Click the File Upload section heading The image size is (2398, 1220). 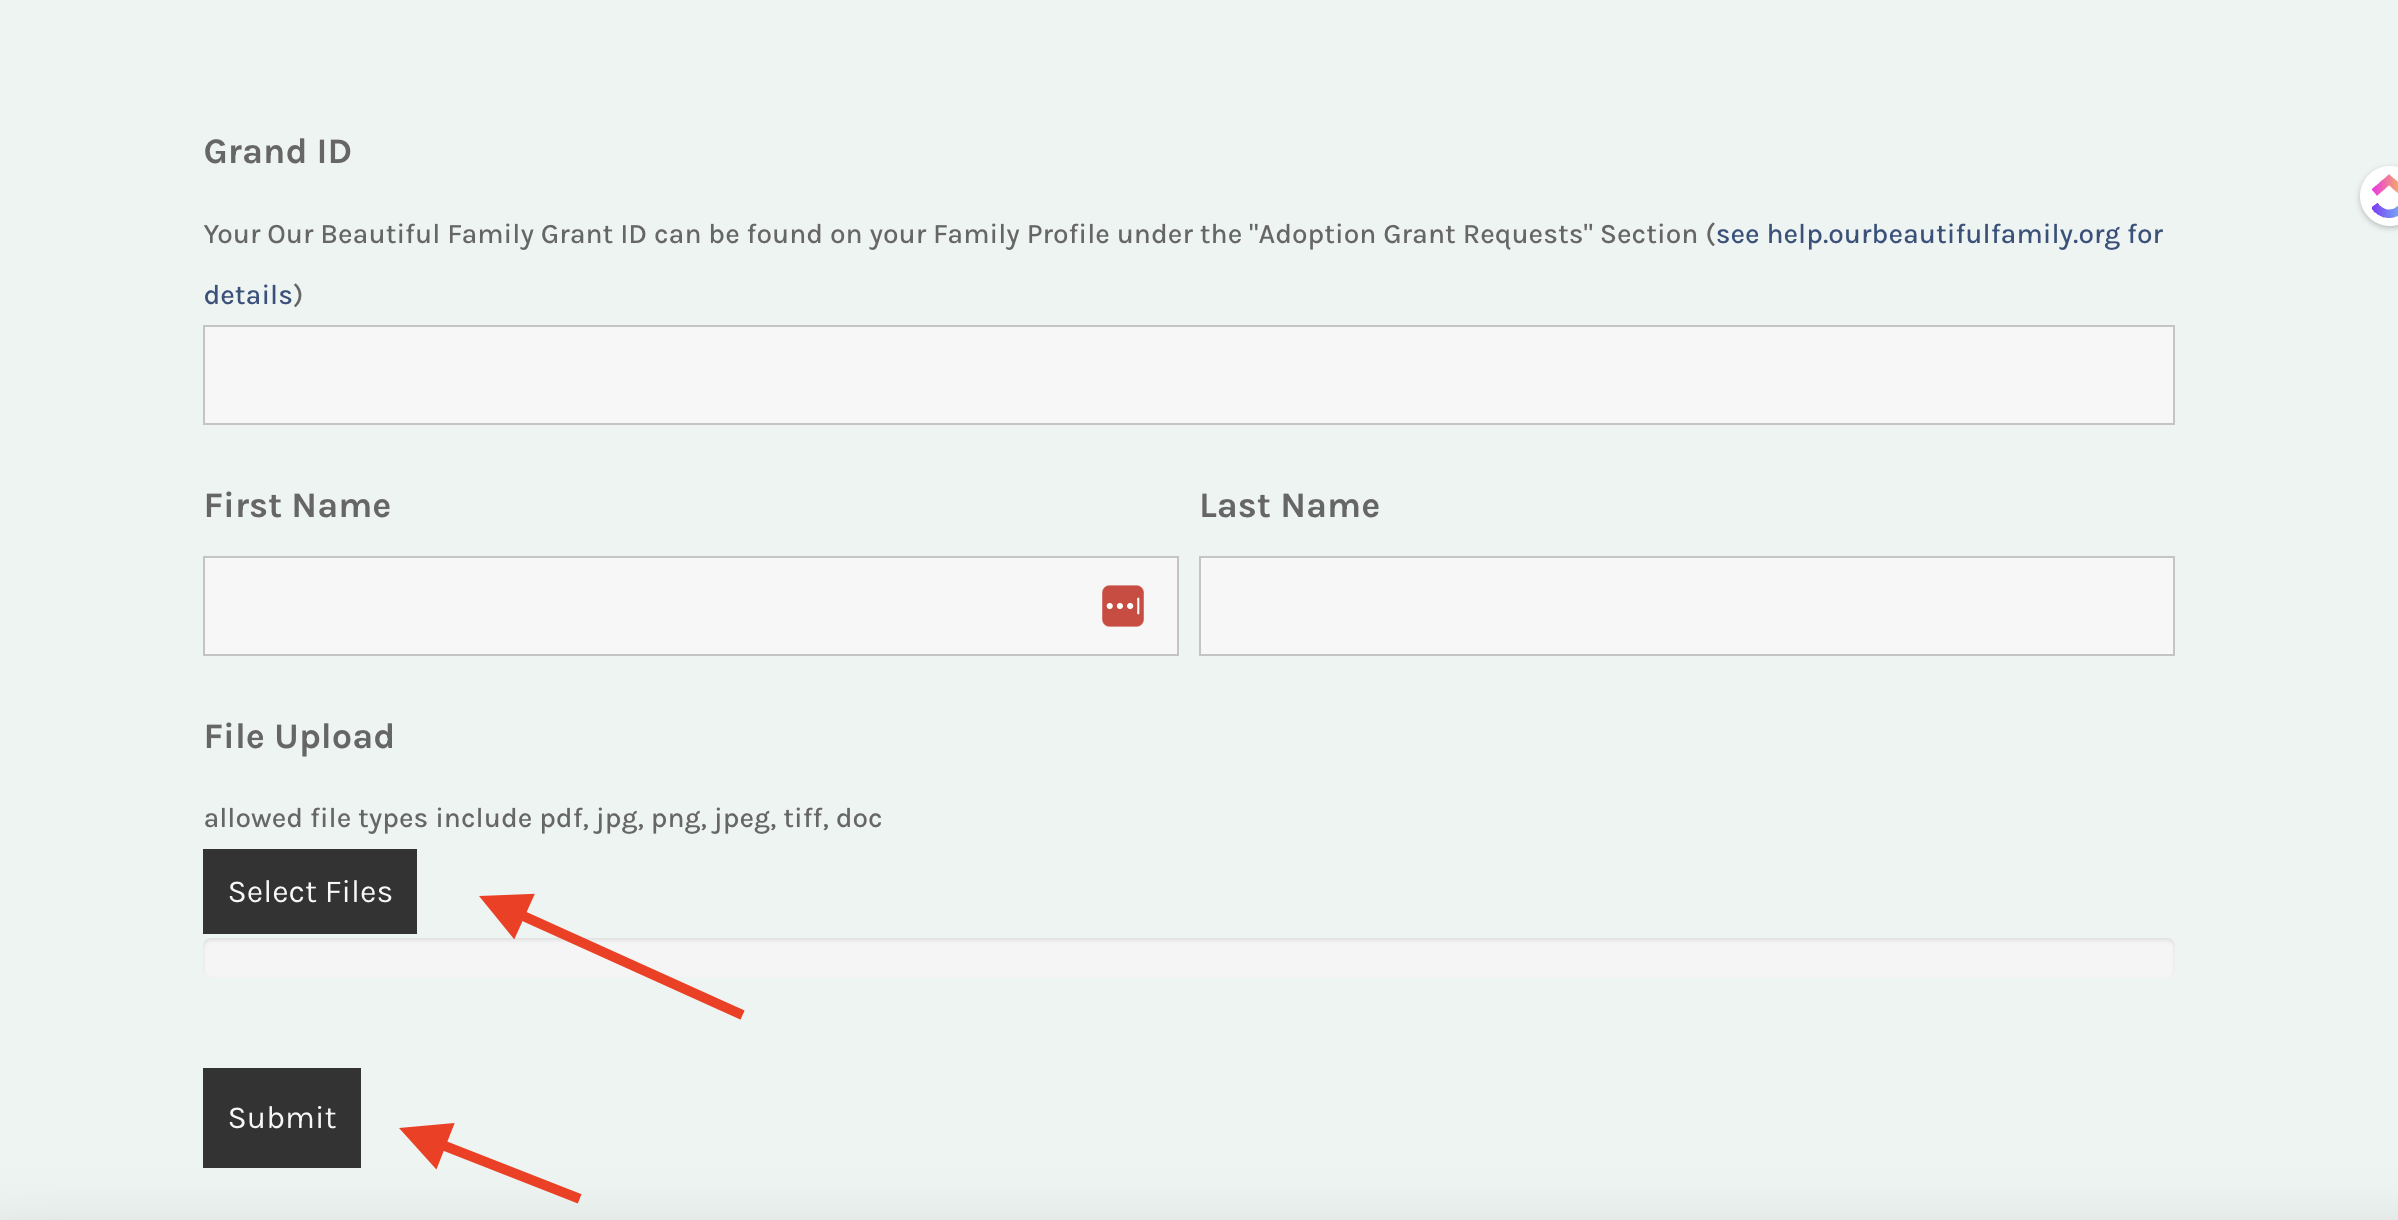click(x=299, y=737)
